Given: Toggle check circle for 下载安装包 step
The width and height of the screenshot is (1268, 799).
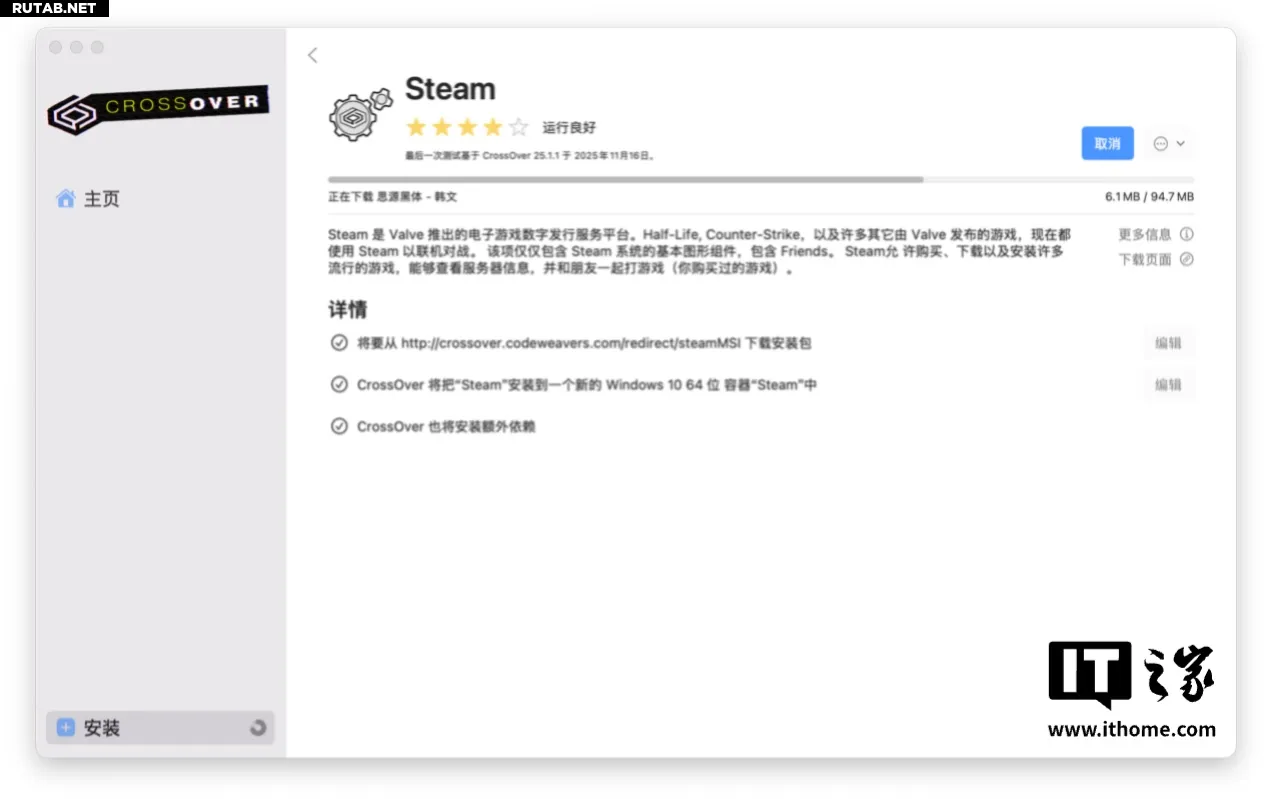Looking at the screenshot, I should [339, 343].
